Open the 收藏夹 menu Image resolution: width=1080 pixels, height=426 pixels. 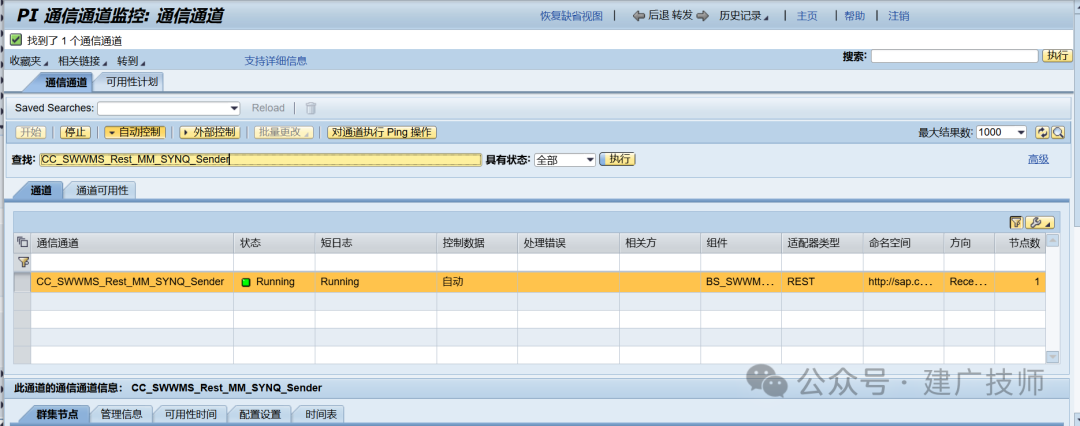point(28,61)
